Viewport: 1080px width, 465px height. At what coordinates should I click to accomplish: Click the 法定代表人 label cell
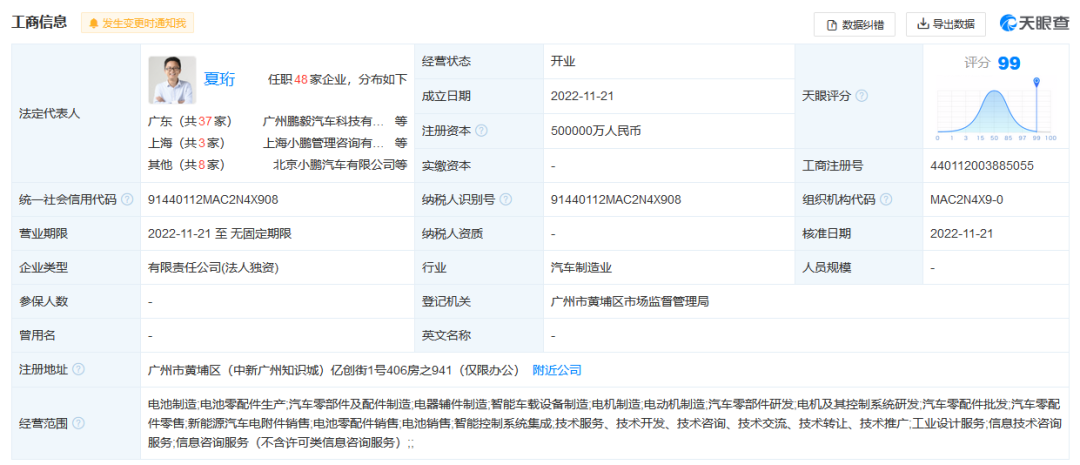point(76,114)
